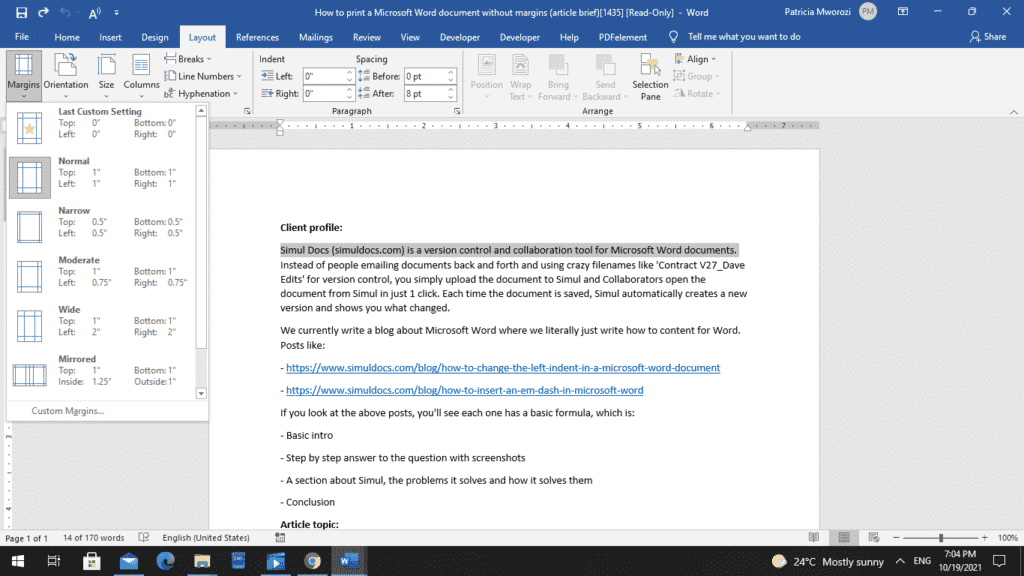Switch to Print Layout view
Image resolution: width=1024 pixels, height=576 pixels.
pos(844,537)
